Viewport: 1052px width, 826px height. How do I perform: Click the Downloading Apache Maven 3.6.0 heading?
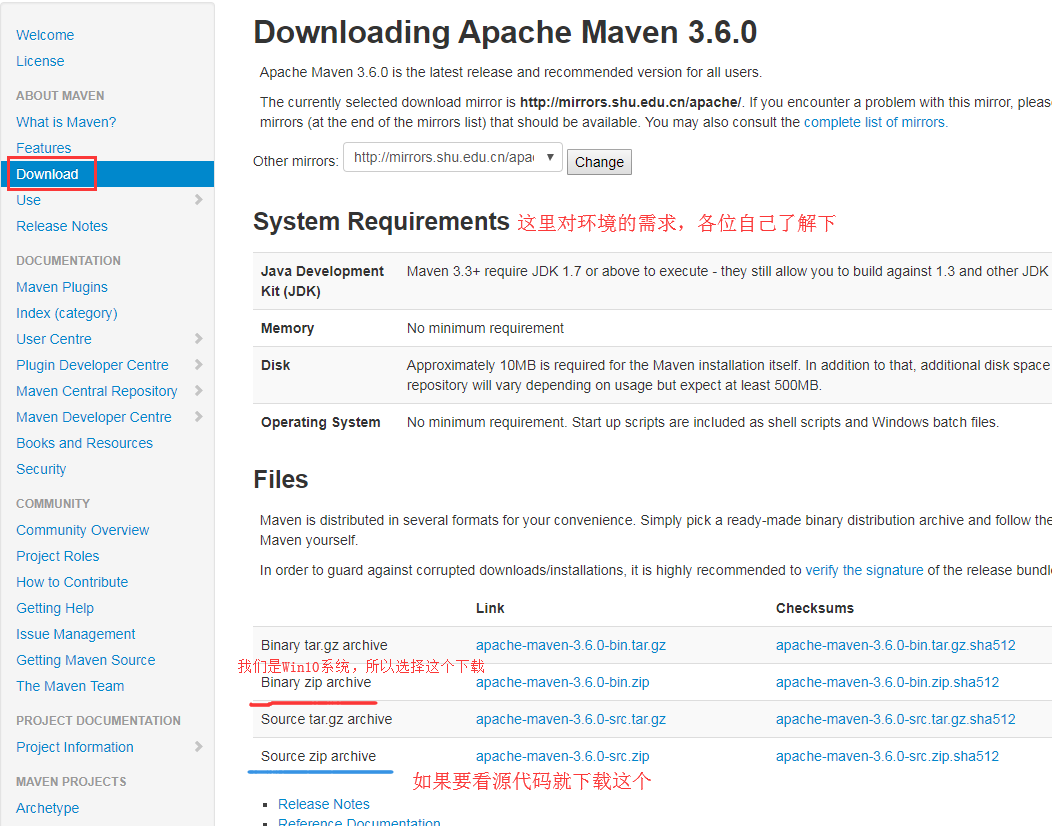tap(505, 32)
